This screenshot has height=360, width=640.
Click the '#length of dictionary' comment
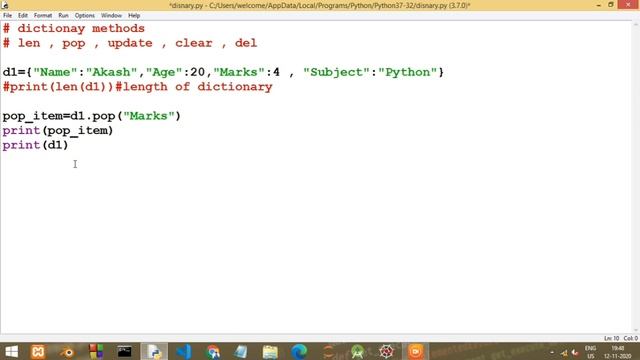click(194, 87)
